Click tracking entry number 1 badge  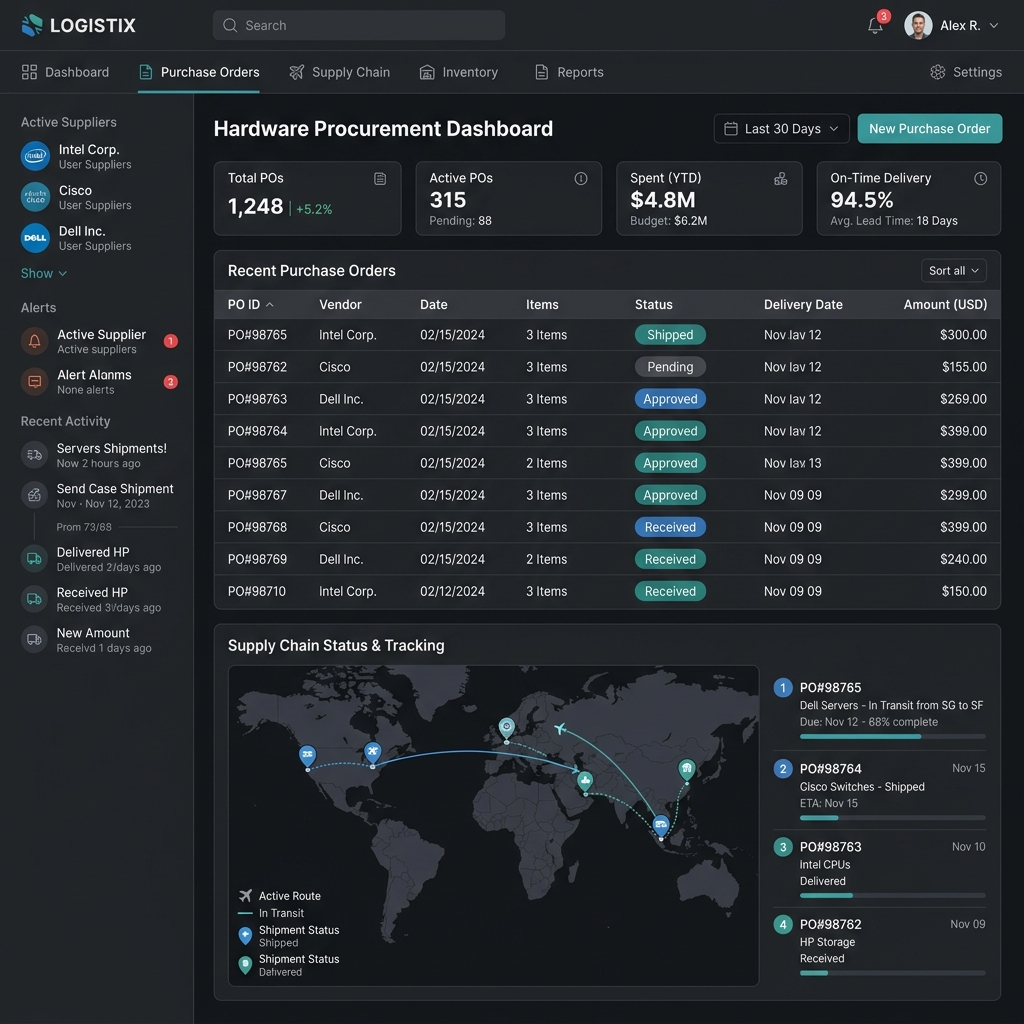click(x=782, y=688)
